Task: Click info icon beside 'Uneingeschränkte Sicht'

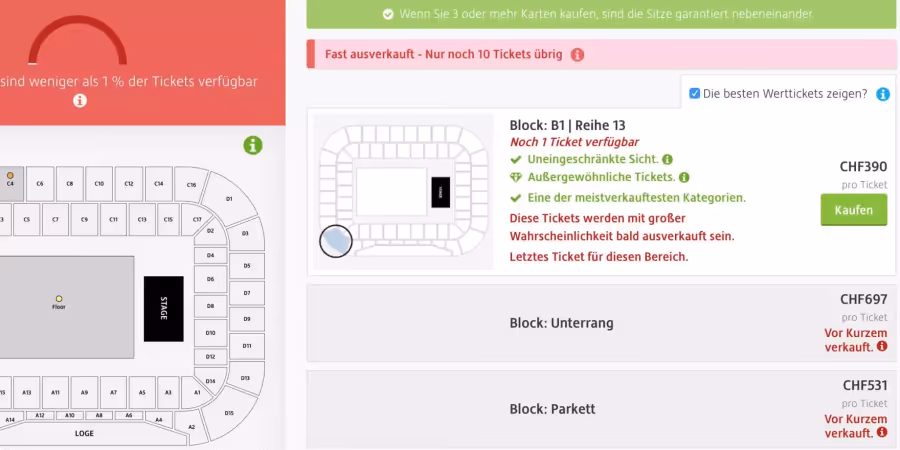Action: point(667,160)
